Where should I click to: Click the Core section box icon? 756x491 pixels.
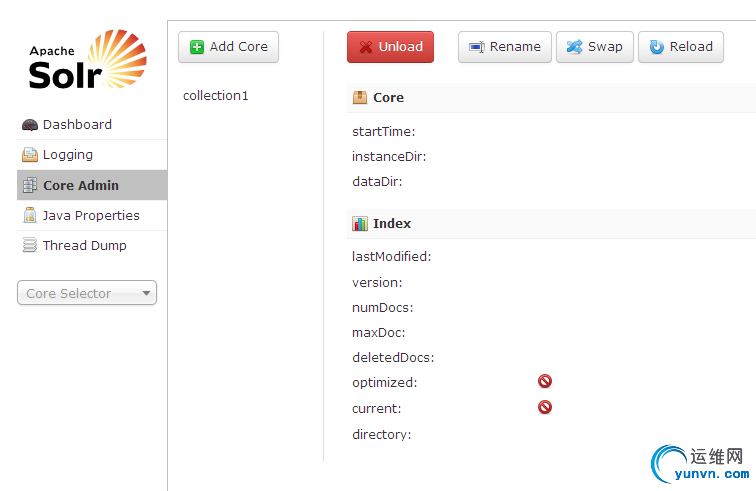pos(360,97)
